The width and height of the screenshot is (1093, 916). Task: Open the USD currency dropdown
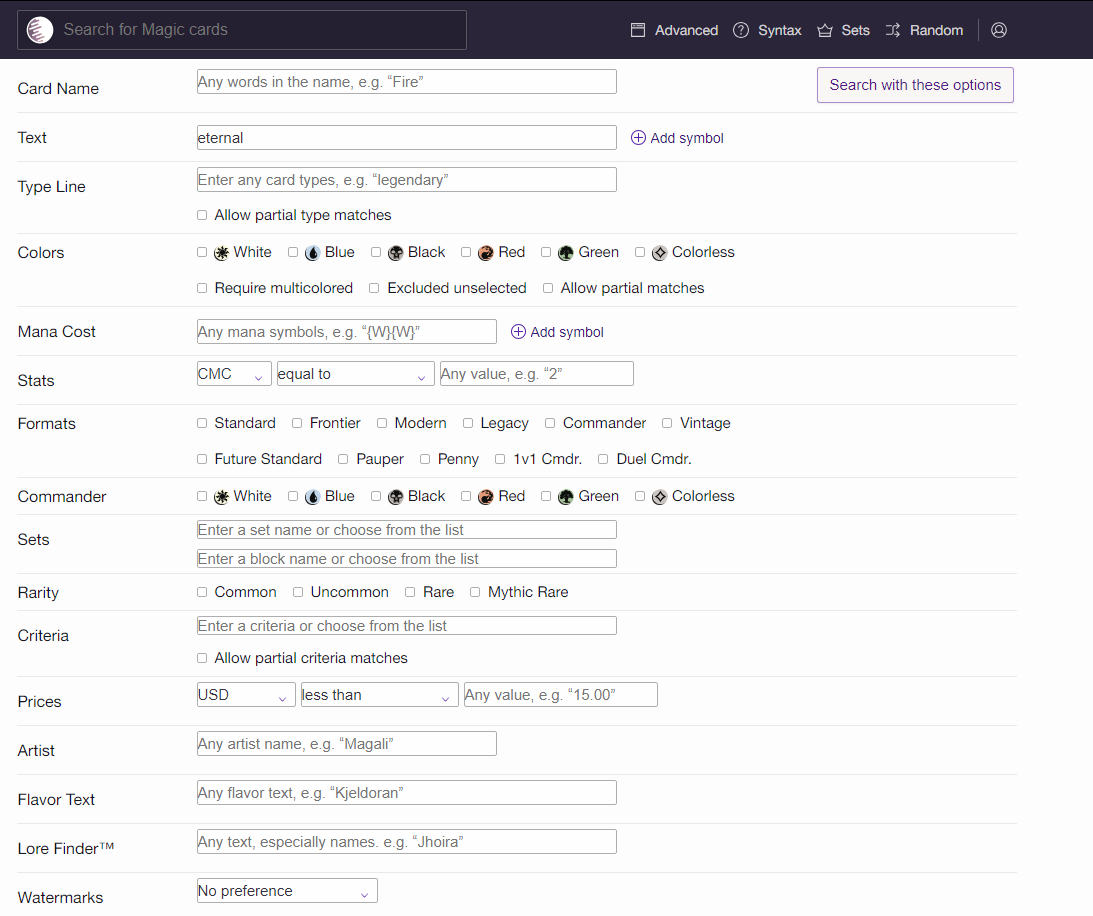click(246, 695)
